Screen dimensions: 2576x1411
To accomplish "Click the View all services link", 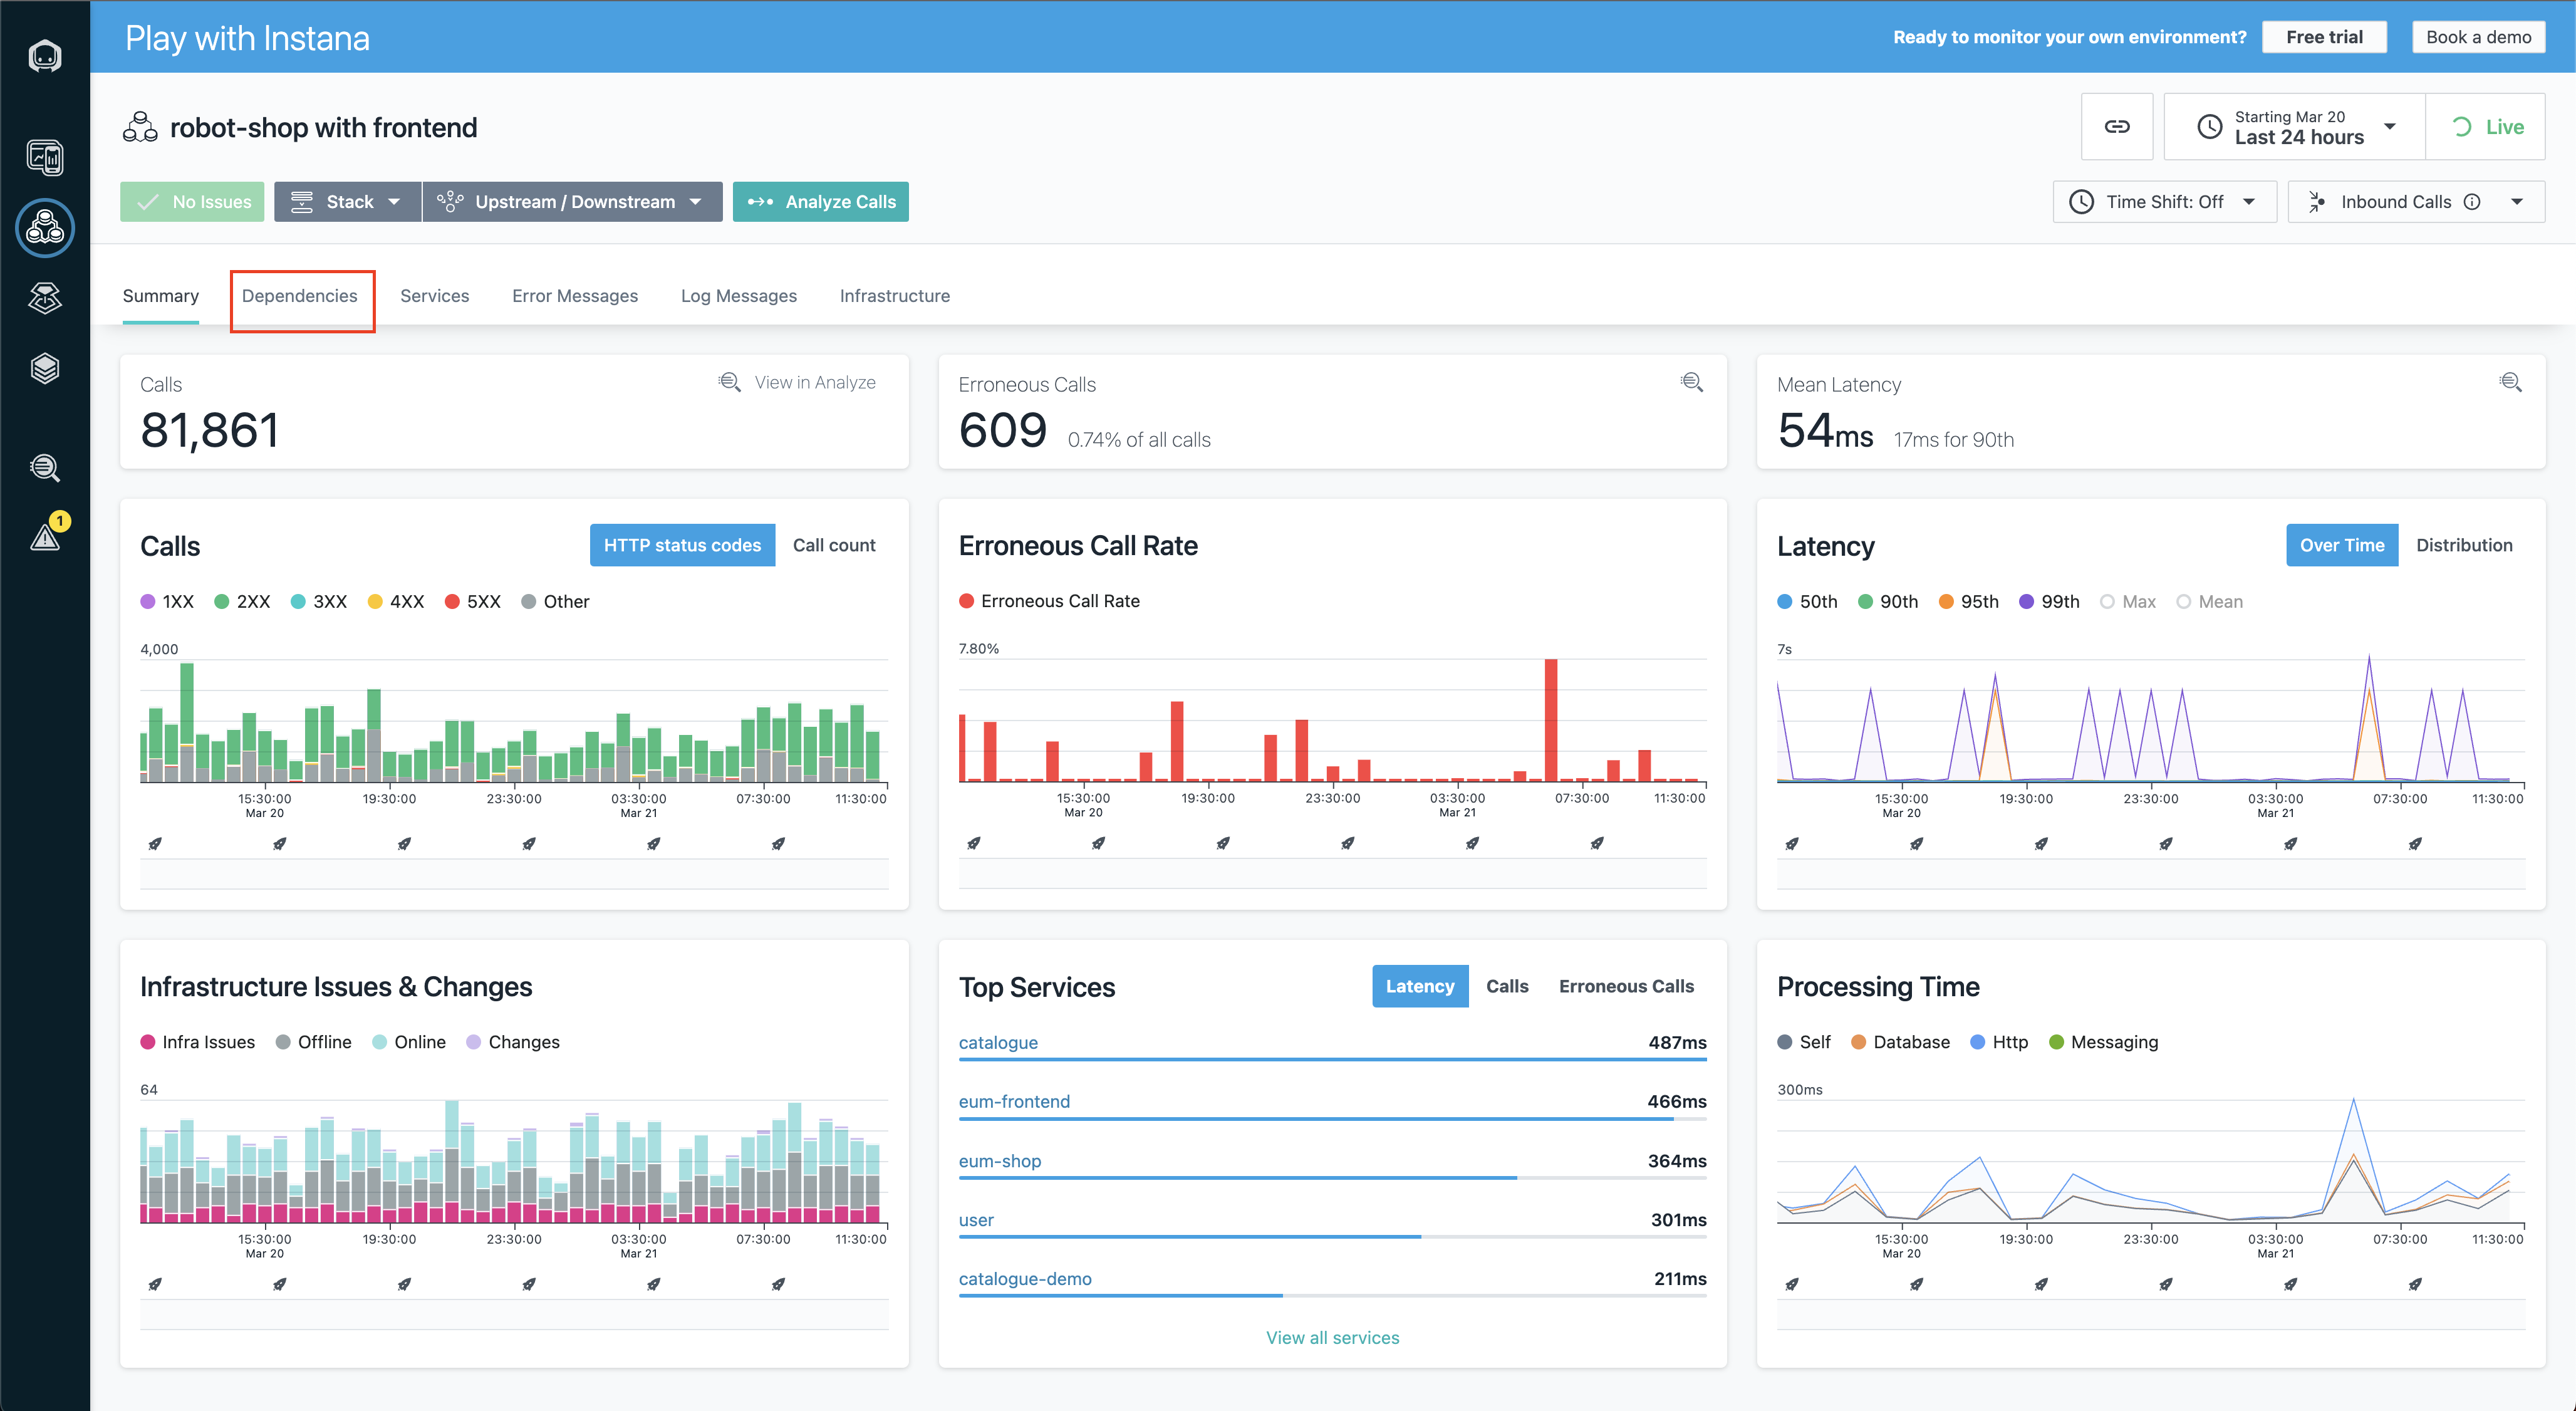I will click(x=1332, y=1337).
